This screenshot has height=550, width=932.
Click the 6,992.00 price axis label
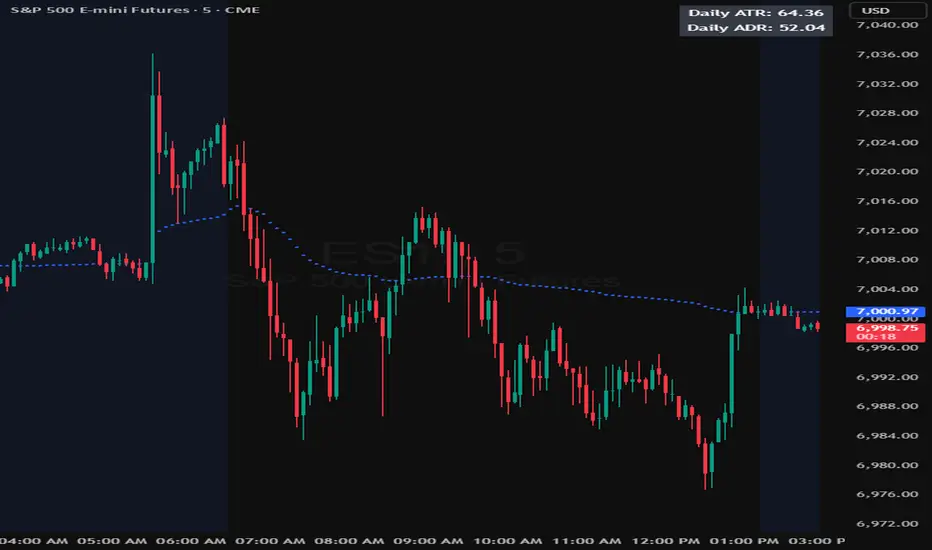click(x=887, y=376)
